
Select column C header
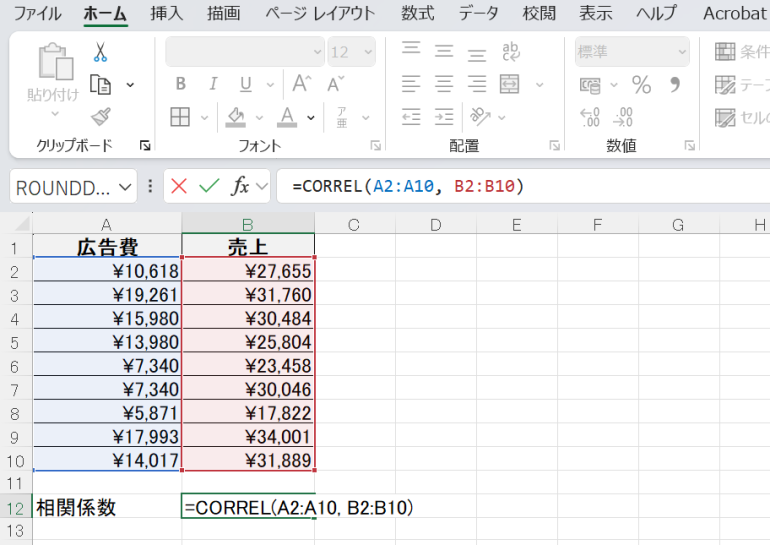coord(354,225)
